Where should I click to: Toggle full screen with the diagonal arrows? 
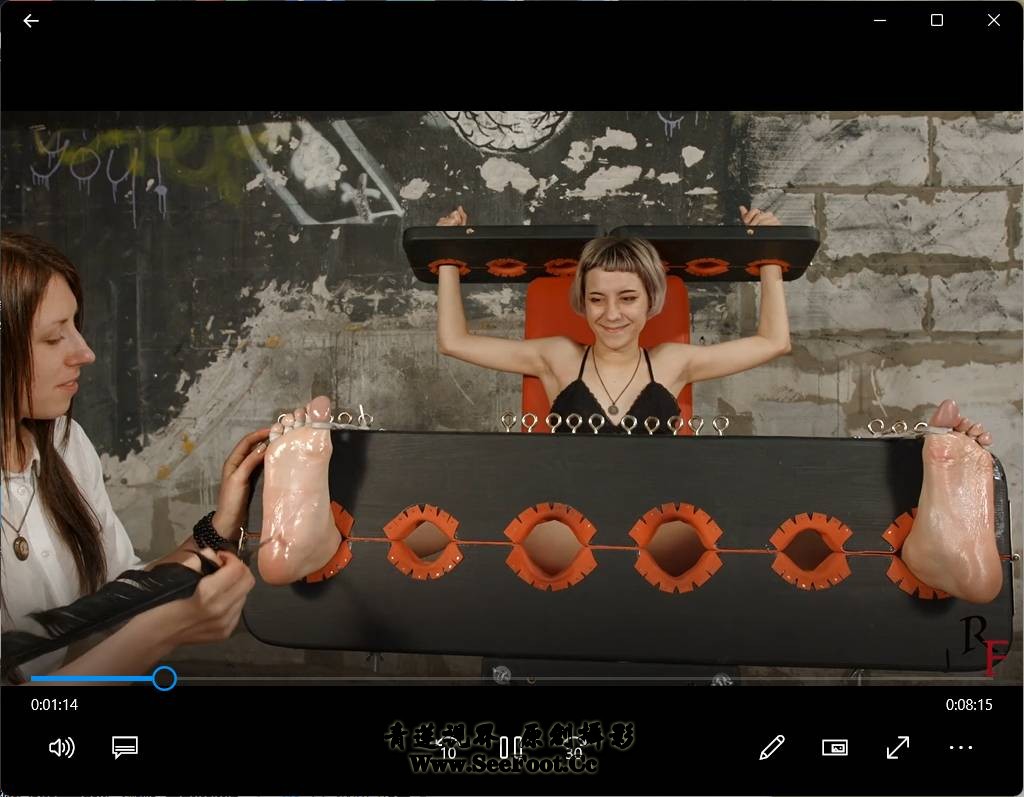pyautogui.click(x=898, y=747)
